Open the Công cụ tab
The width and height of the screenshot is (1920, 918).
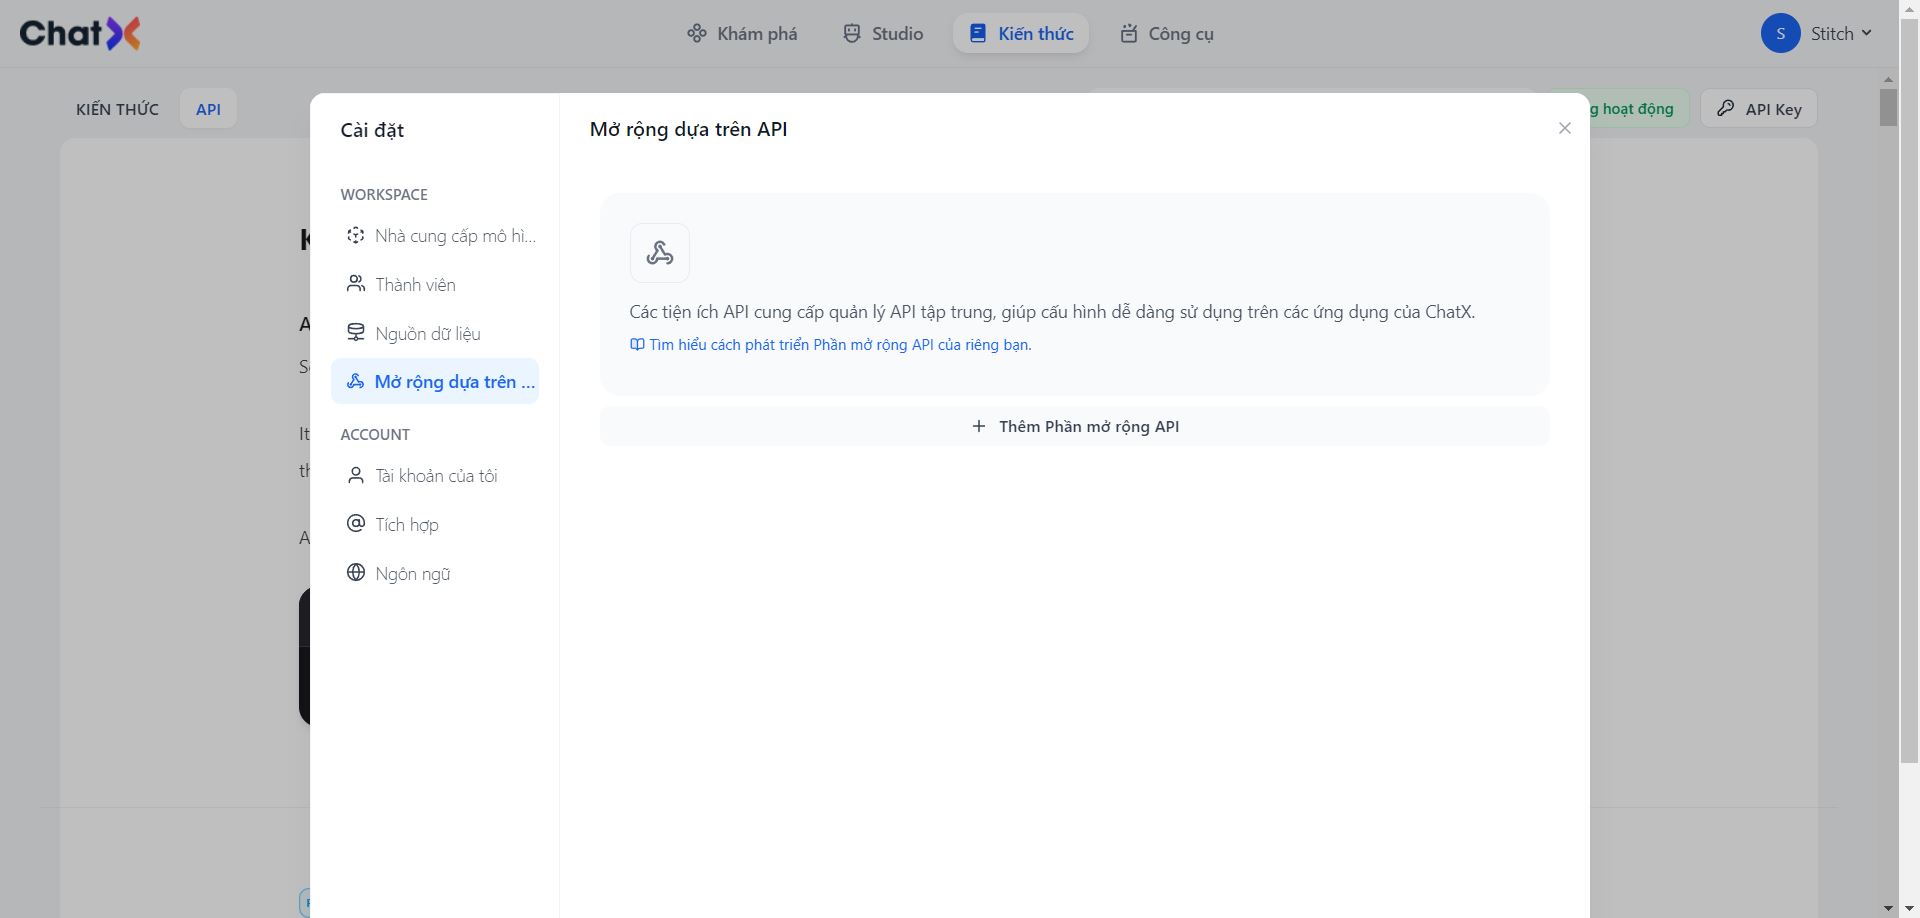[1166, 34]
